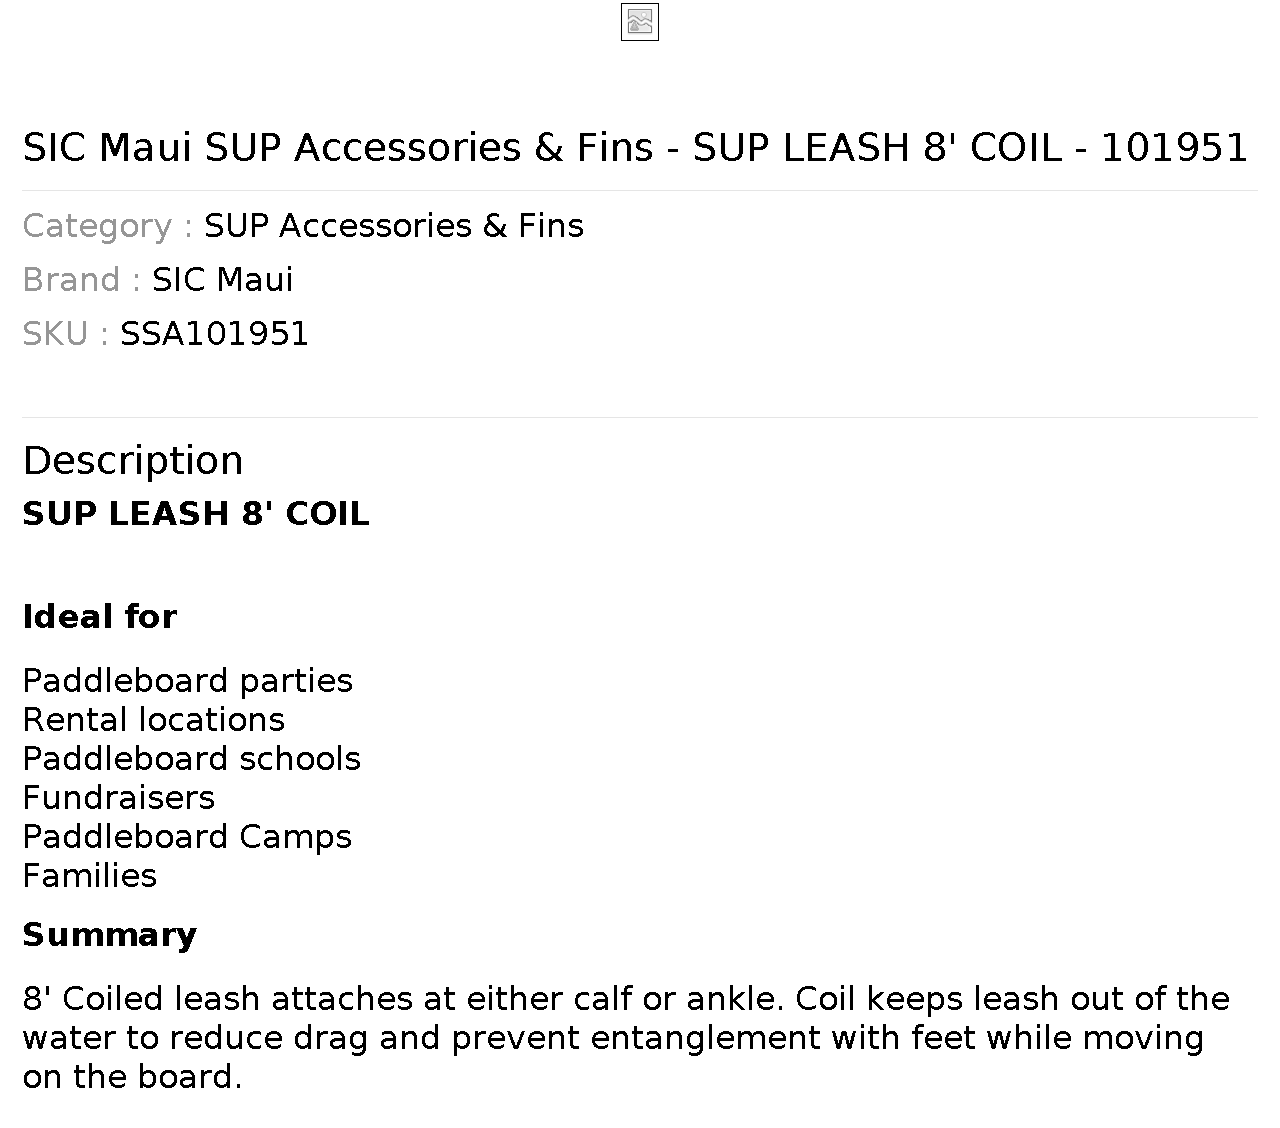1280x1128 pixels.
Task: Click the SKU label
Action: pyautogui.click(x=65, y=334)
